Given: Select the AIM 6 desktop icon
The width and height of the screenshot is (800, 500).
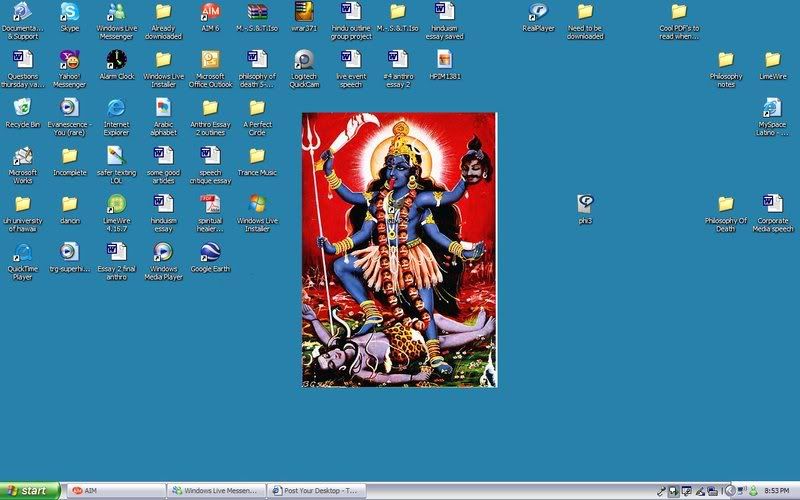Looking at the screenshot, I should 210,12.
